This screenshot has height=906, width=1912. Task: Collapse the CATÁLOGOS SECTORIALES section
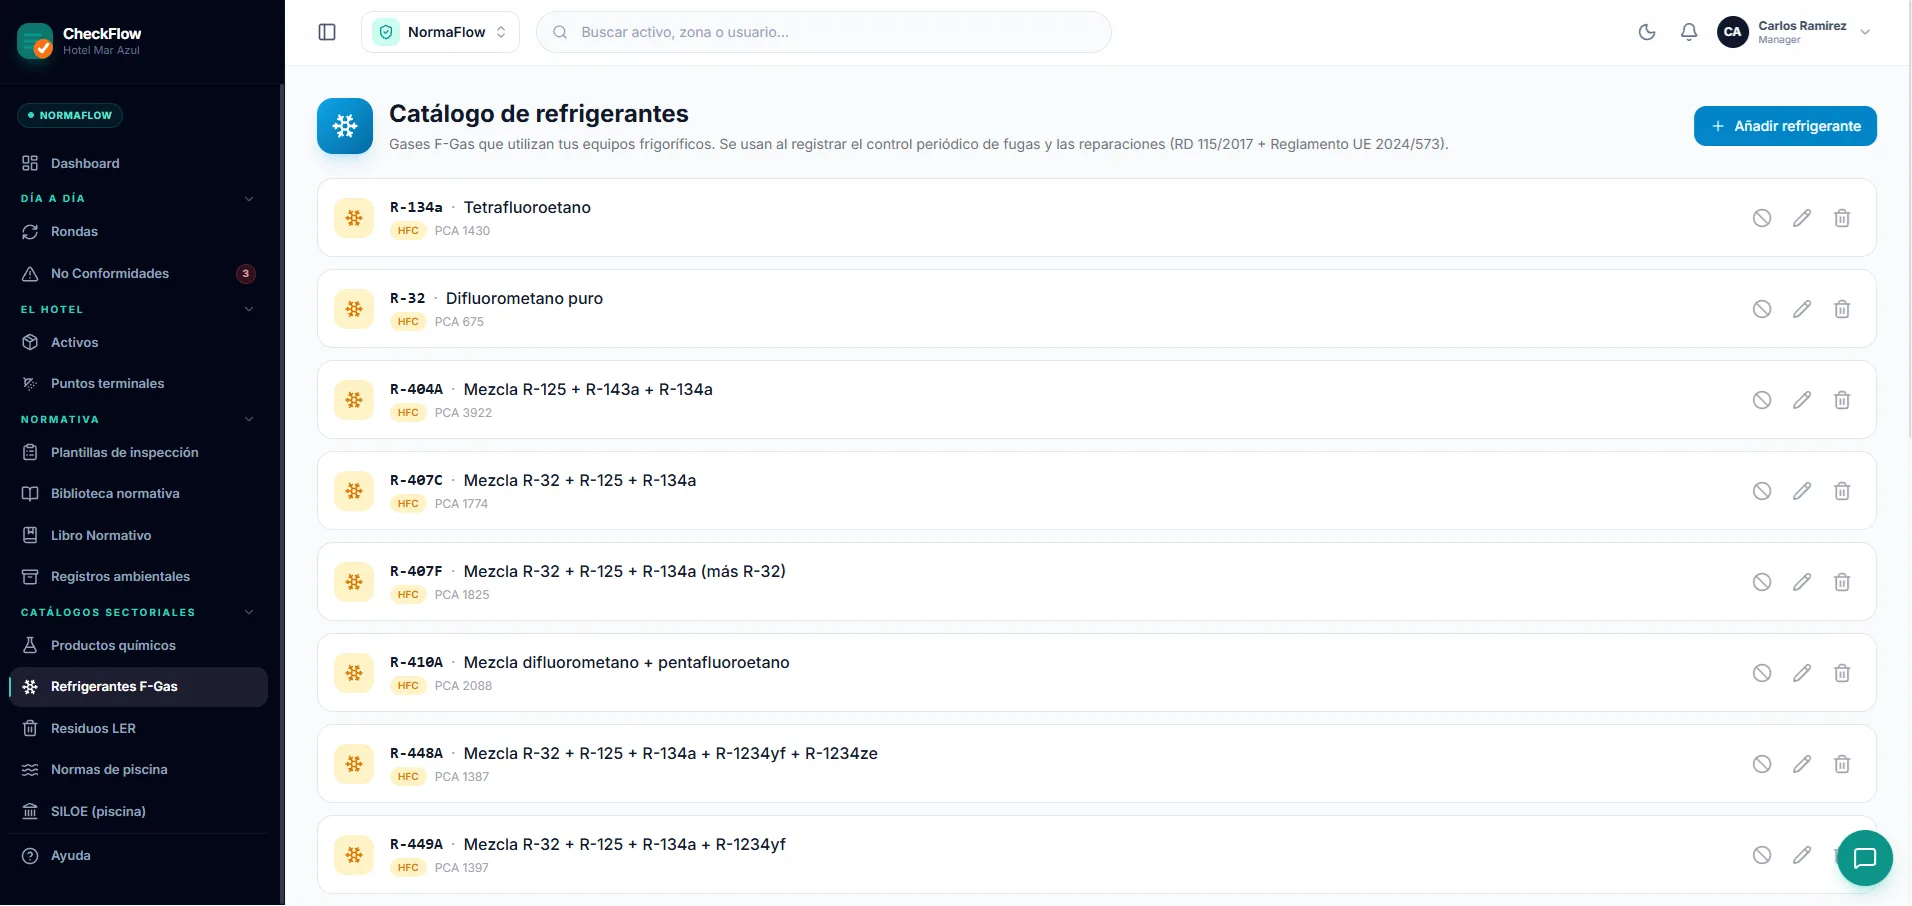click(249, 612)
